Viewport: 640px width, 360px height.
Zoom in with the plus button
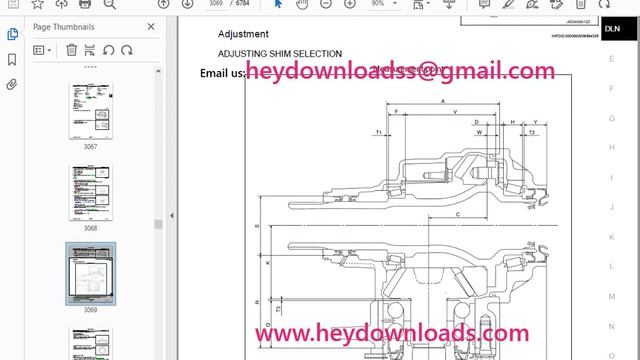coord(350,4)
